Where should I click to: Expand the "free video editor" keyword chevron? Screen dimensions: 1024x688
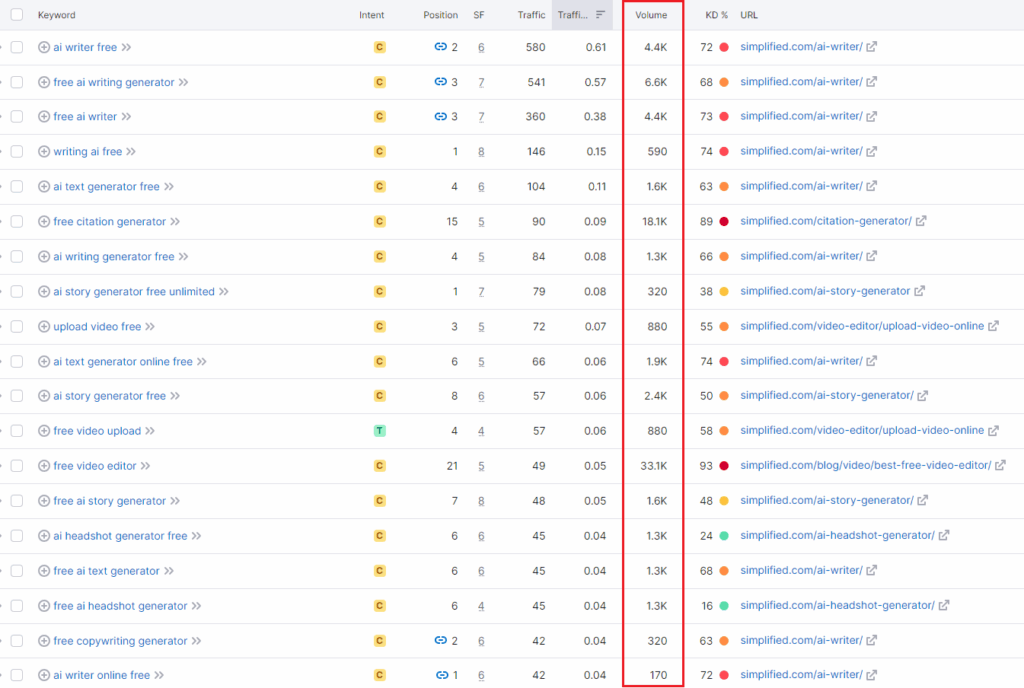click(147, 465)
